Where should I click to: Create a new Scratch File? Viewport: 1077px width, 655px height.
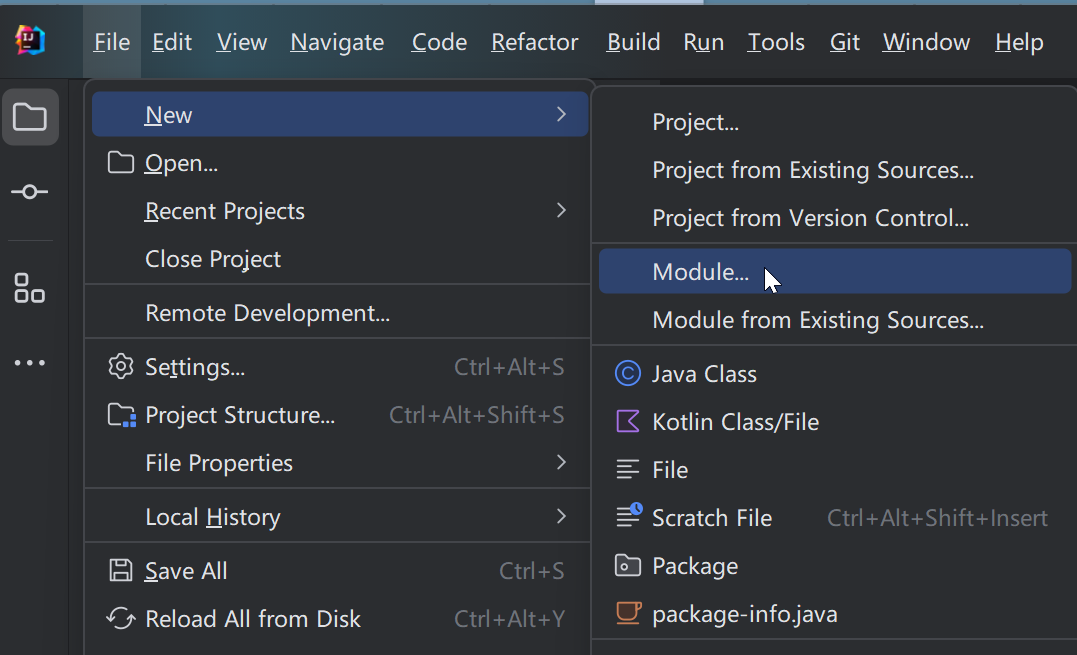point(711,518)
